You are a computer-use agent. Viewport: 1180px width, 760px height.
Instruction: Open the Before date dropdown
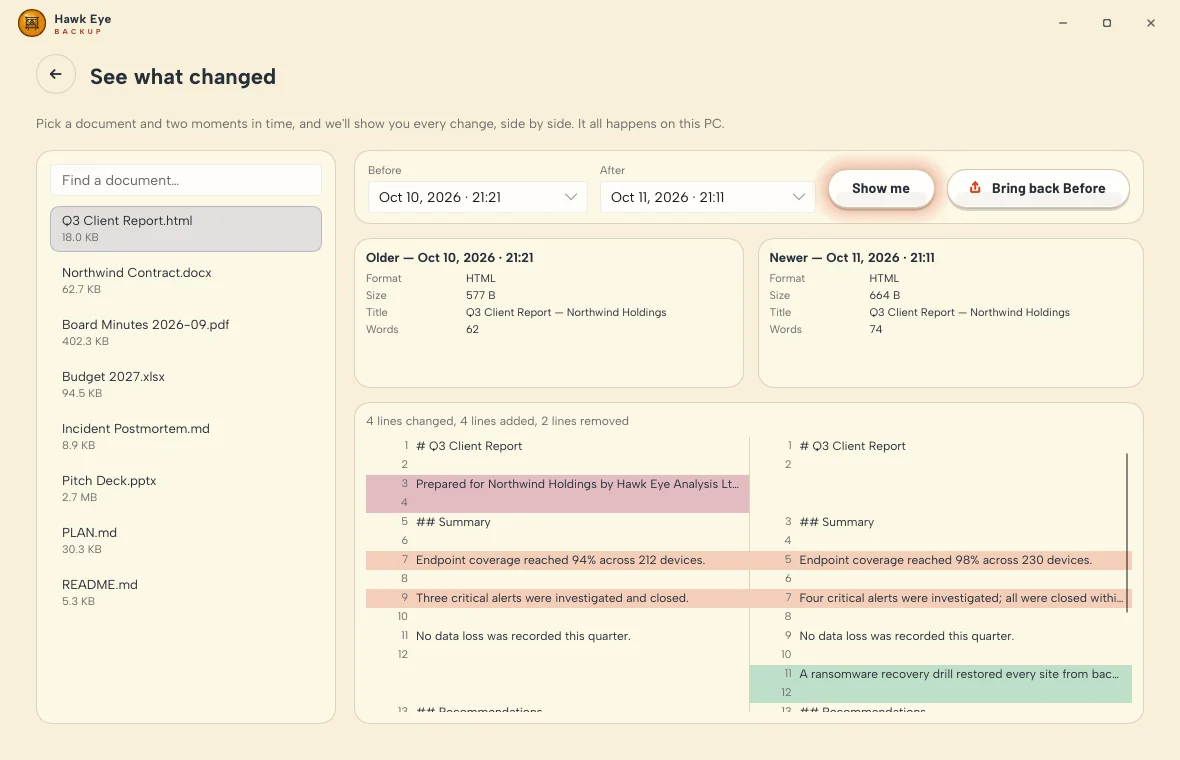(478, 197)
